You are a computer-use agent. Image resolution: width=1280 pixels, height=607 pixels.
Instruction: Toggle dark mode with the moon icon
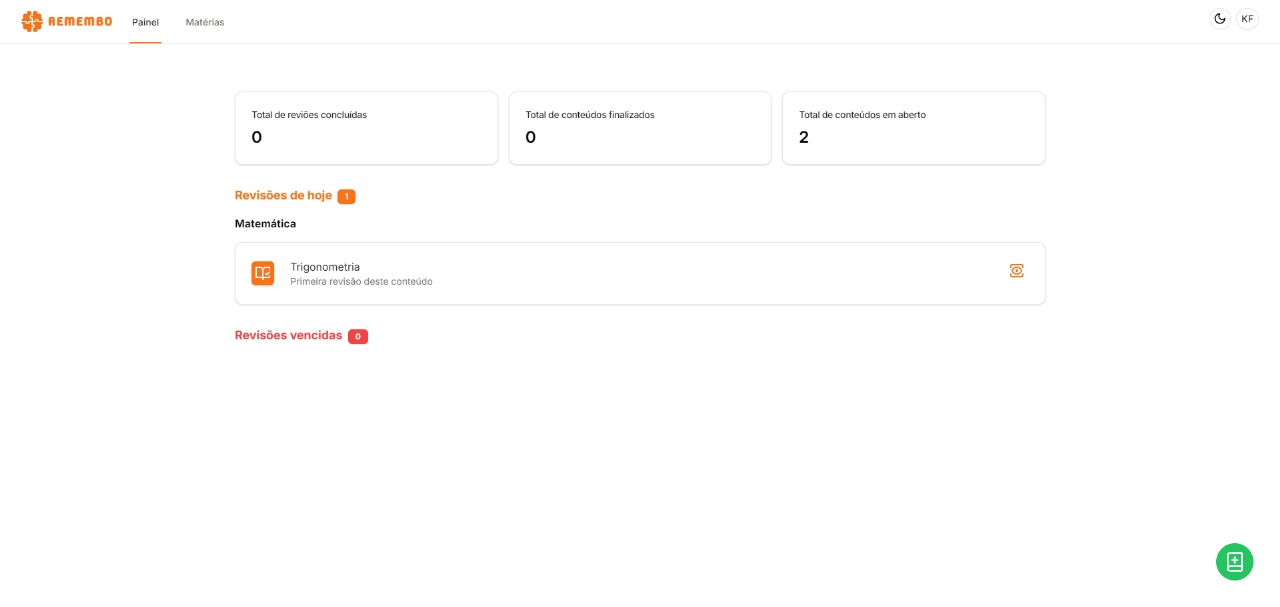click(x=1219, y=19)
